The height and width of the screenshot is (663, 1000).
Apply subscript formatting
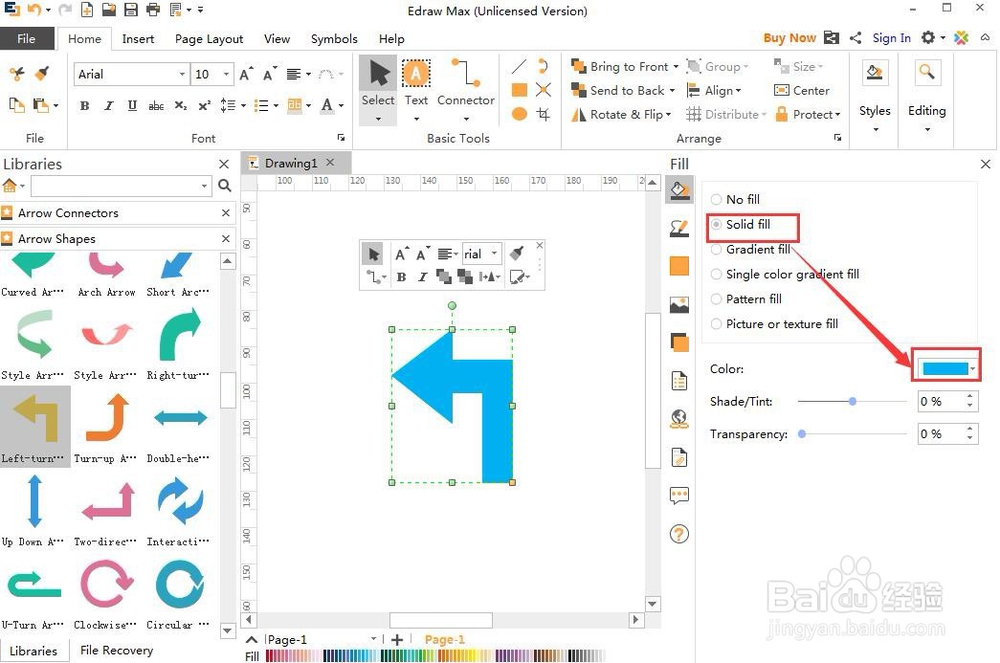click(x=181, y=106)
